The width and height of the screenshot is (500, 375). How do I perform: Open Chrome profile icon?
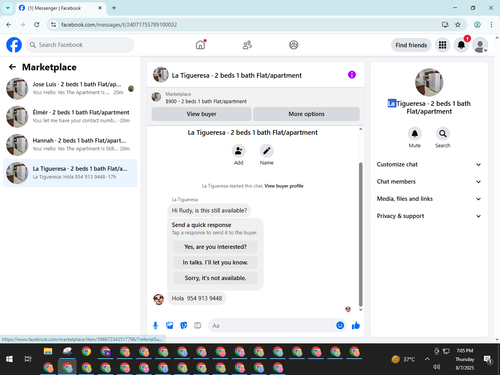(477, 24)
